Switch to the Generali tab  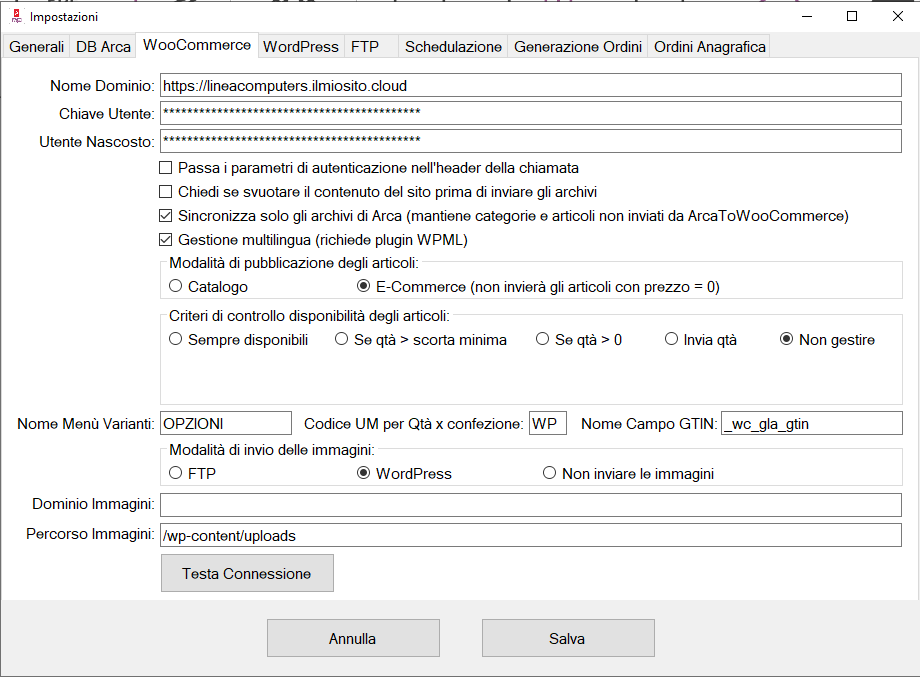coord(37,46)
